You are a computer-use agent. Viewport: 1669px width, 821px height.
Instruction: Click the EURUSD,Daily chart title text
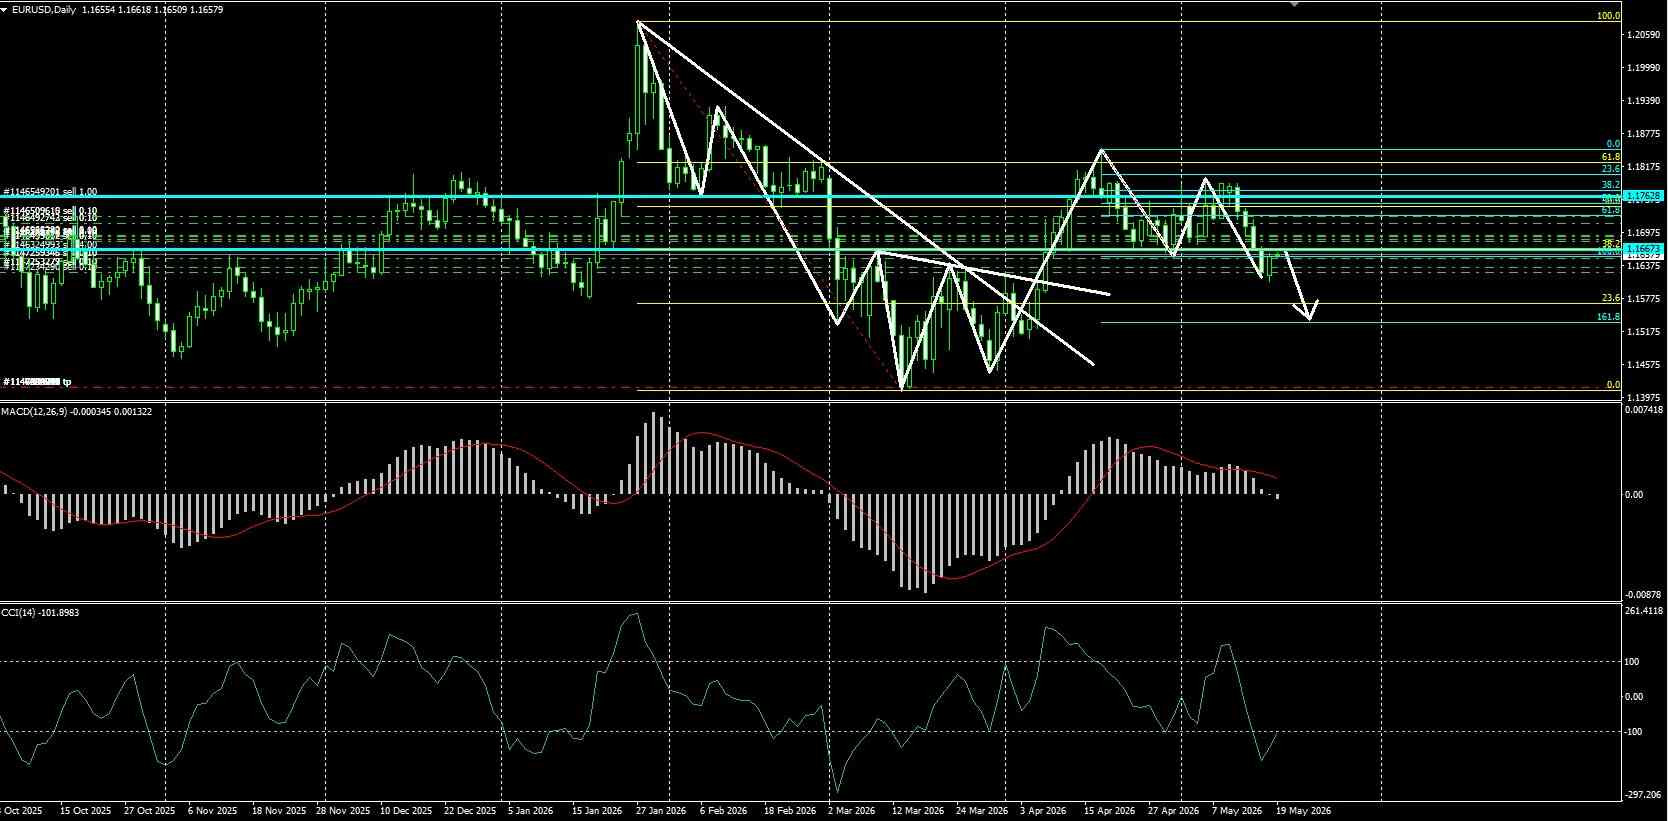point(45,9)
